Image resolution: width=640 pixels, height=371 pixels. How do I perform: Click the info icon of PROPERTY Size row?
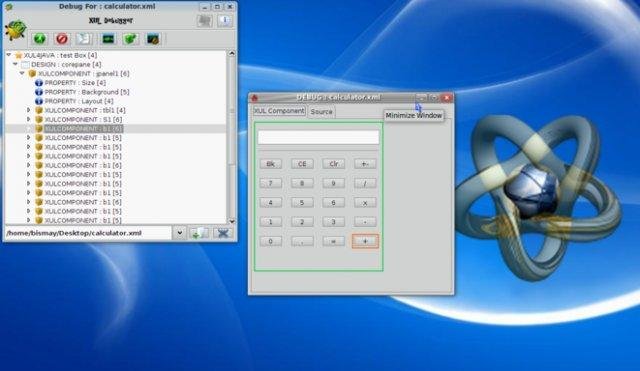point(39,83)
